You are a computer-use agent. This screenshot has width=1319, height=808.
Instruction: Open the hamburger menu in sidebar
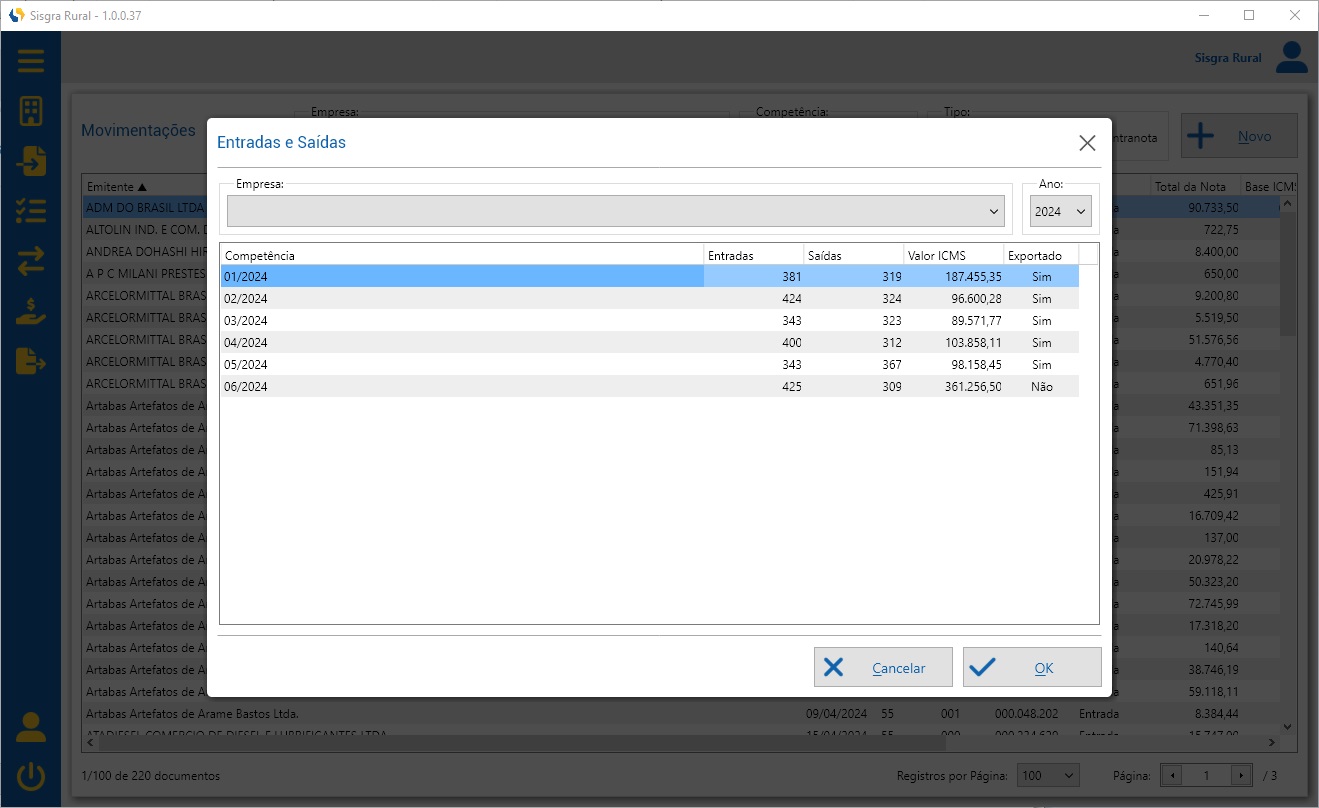pyautogui.click(x=31, y=61)
